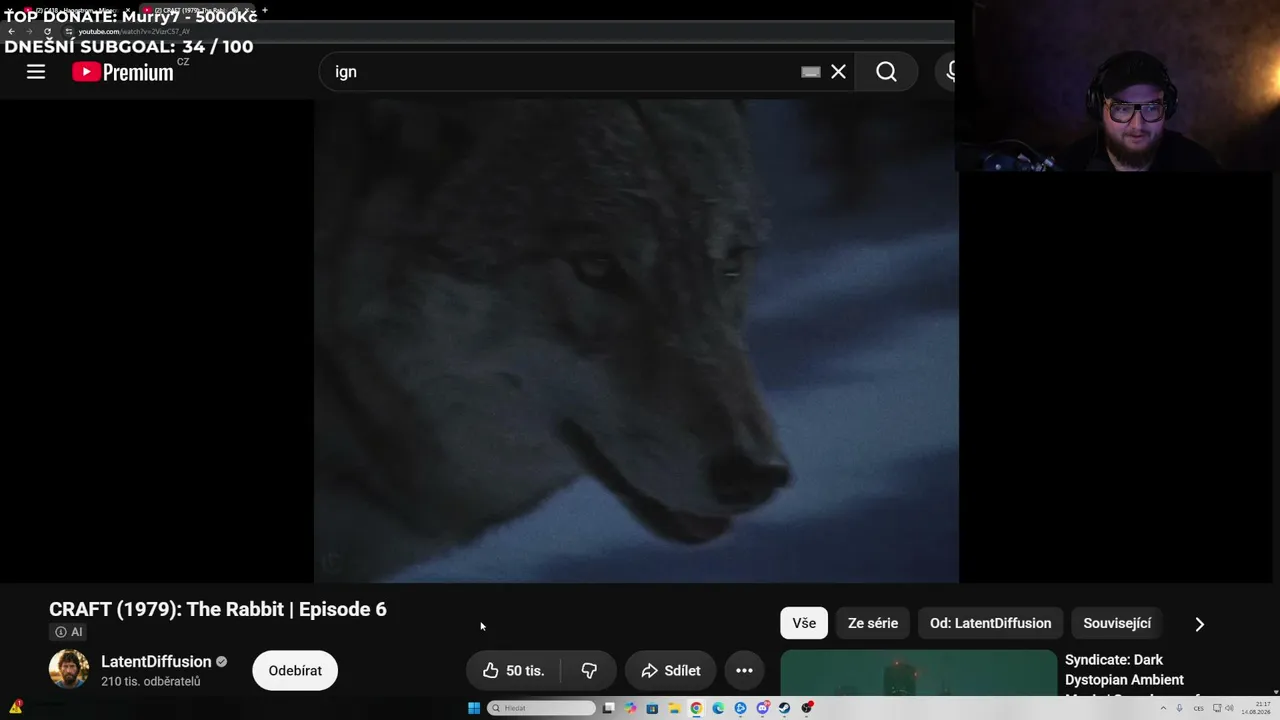Go back with the browser back arrow

tap(11, 31)
